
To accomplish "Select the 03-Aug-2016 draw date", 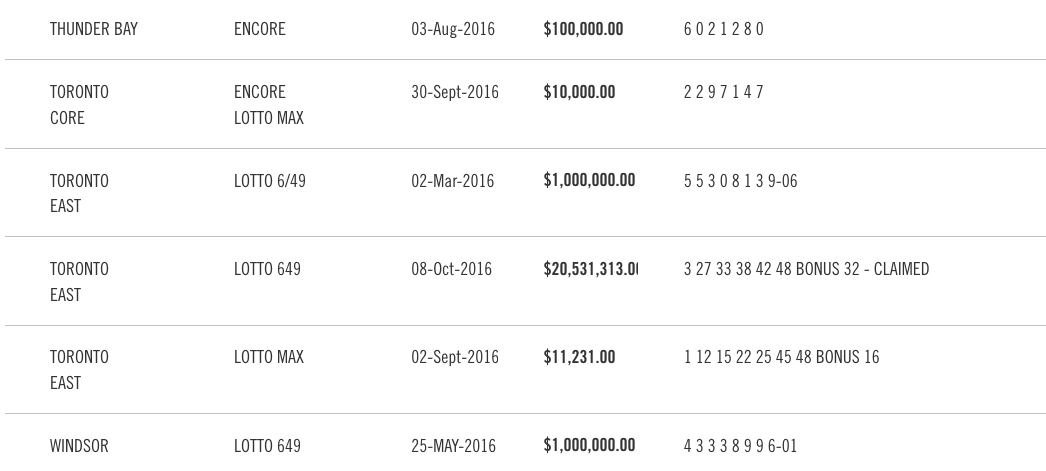I will click(x=453, y=29).
